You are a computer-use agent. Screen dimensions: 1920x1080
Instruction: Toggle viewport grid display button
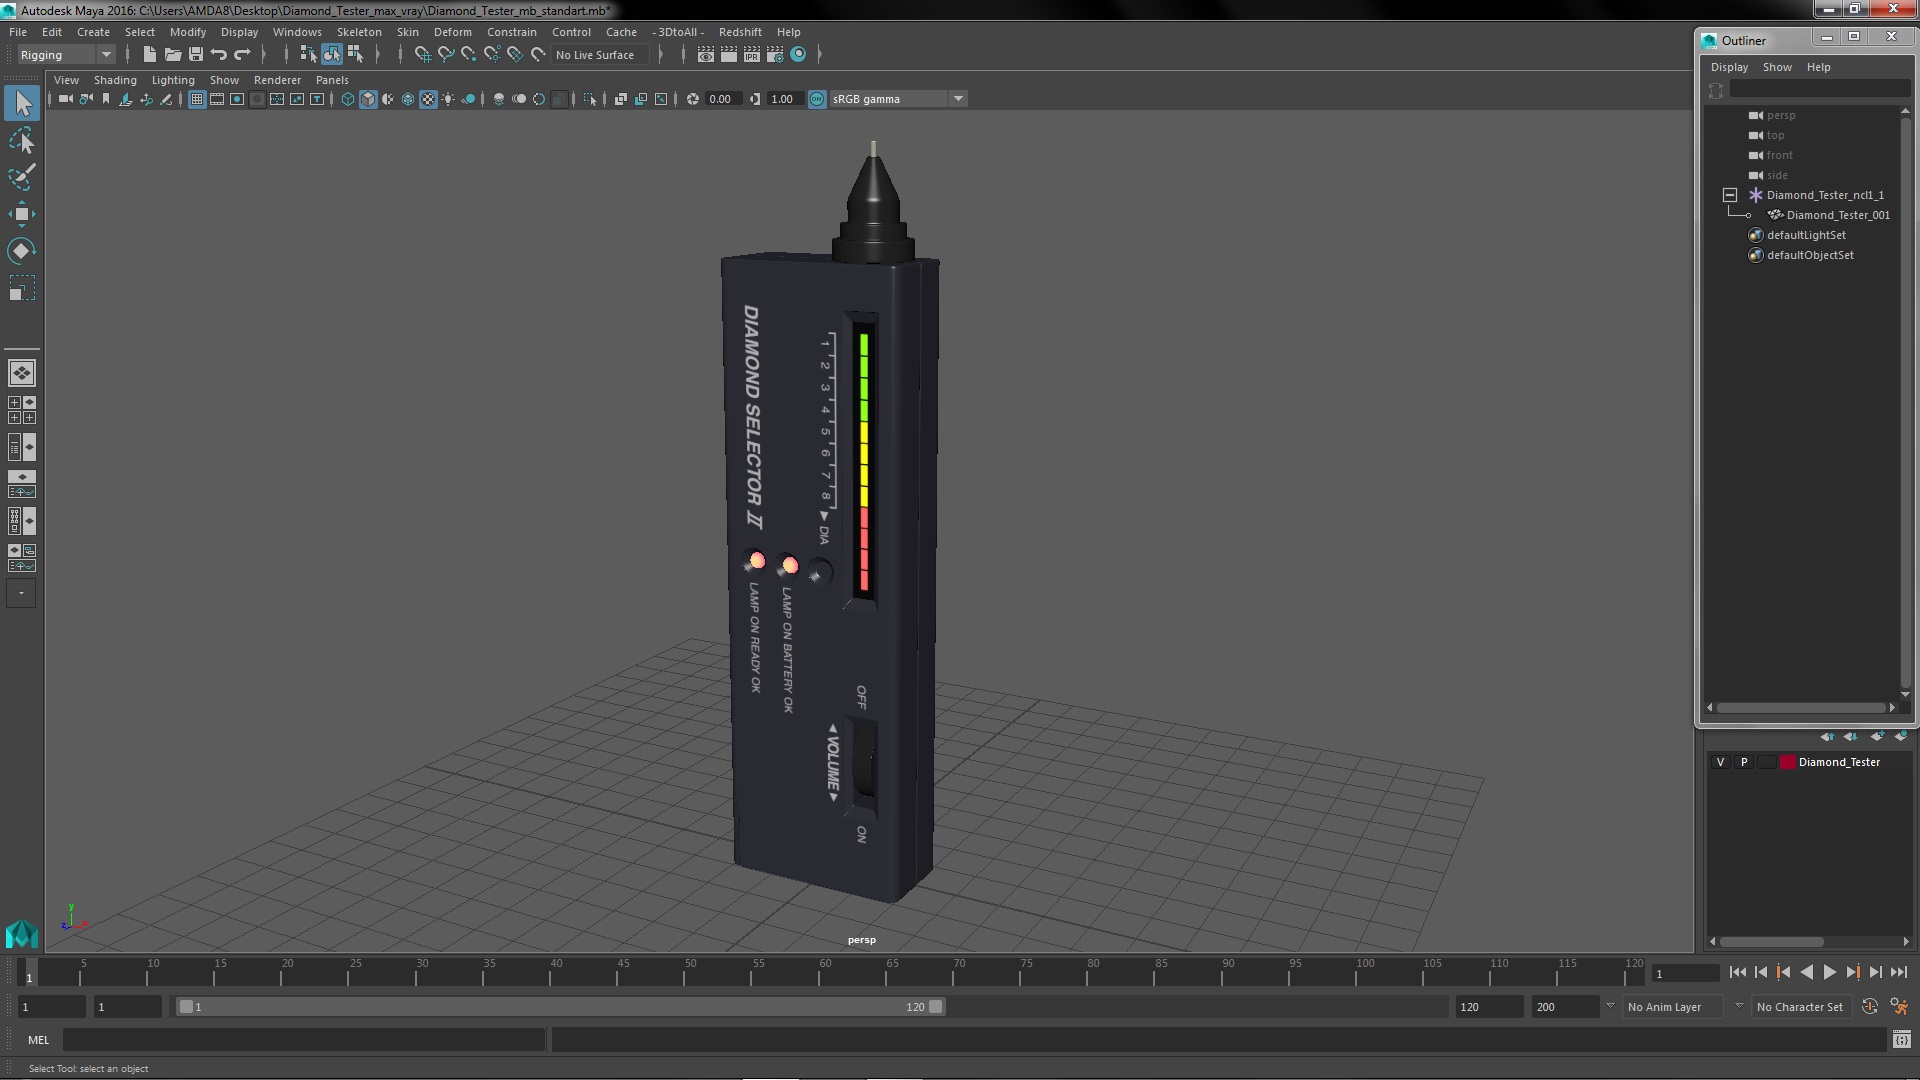click(x=197, y=99)
